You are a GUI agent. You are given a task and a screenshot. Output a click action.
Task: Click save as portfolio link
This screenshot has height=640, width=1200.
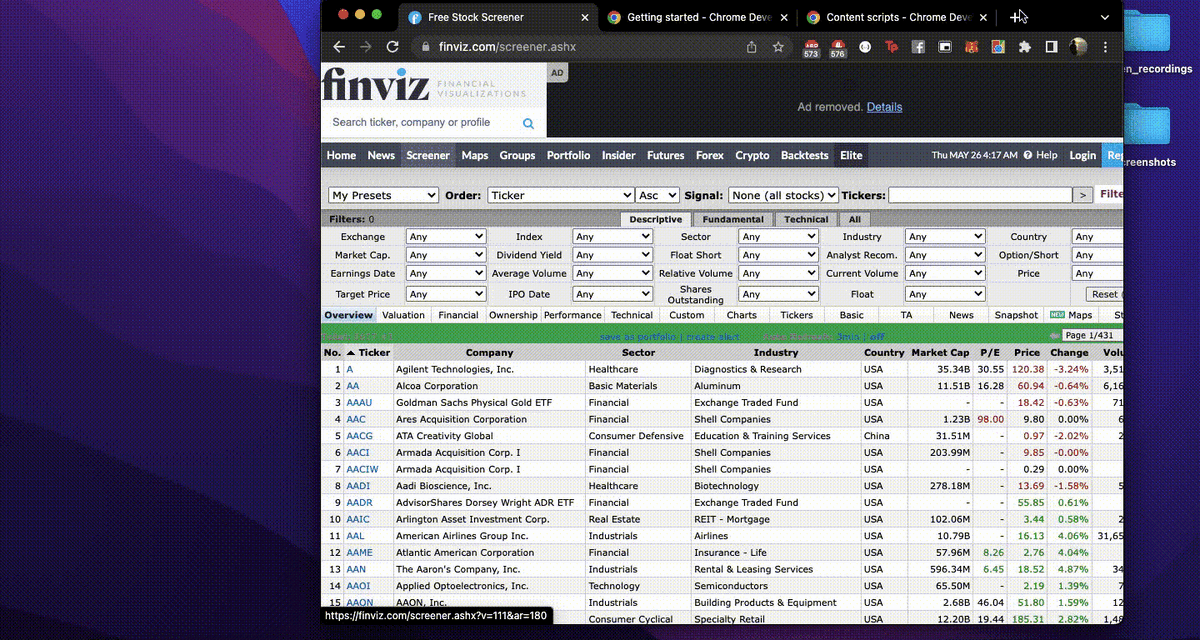(x=639, y=337)
